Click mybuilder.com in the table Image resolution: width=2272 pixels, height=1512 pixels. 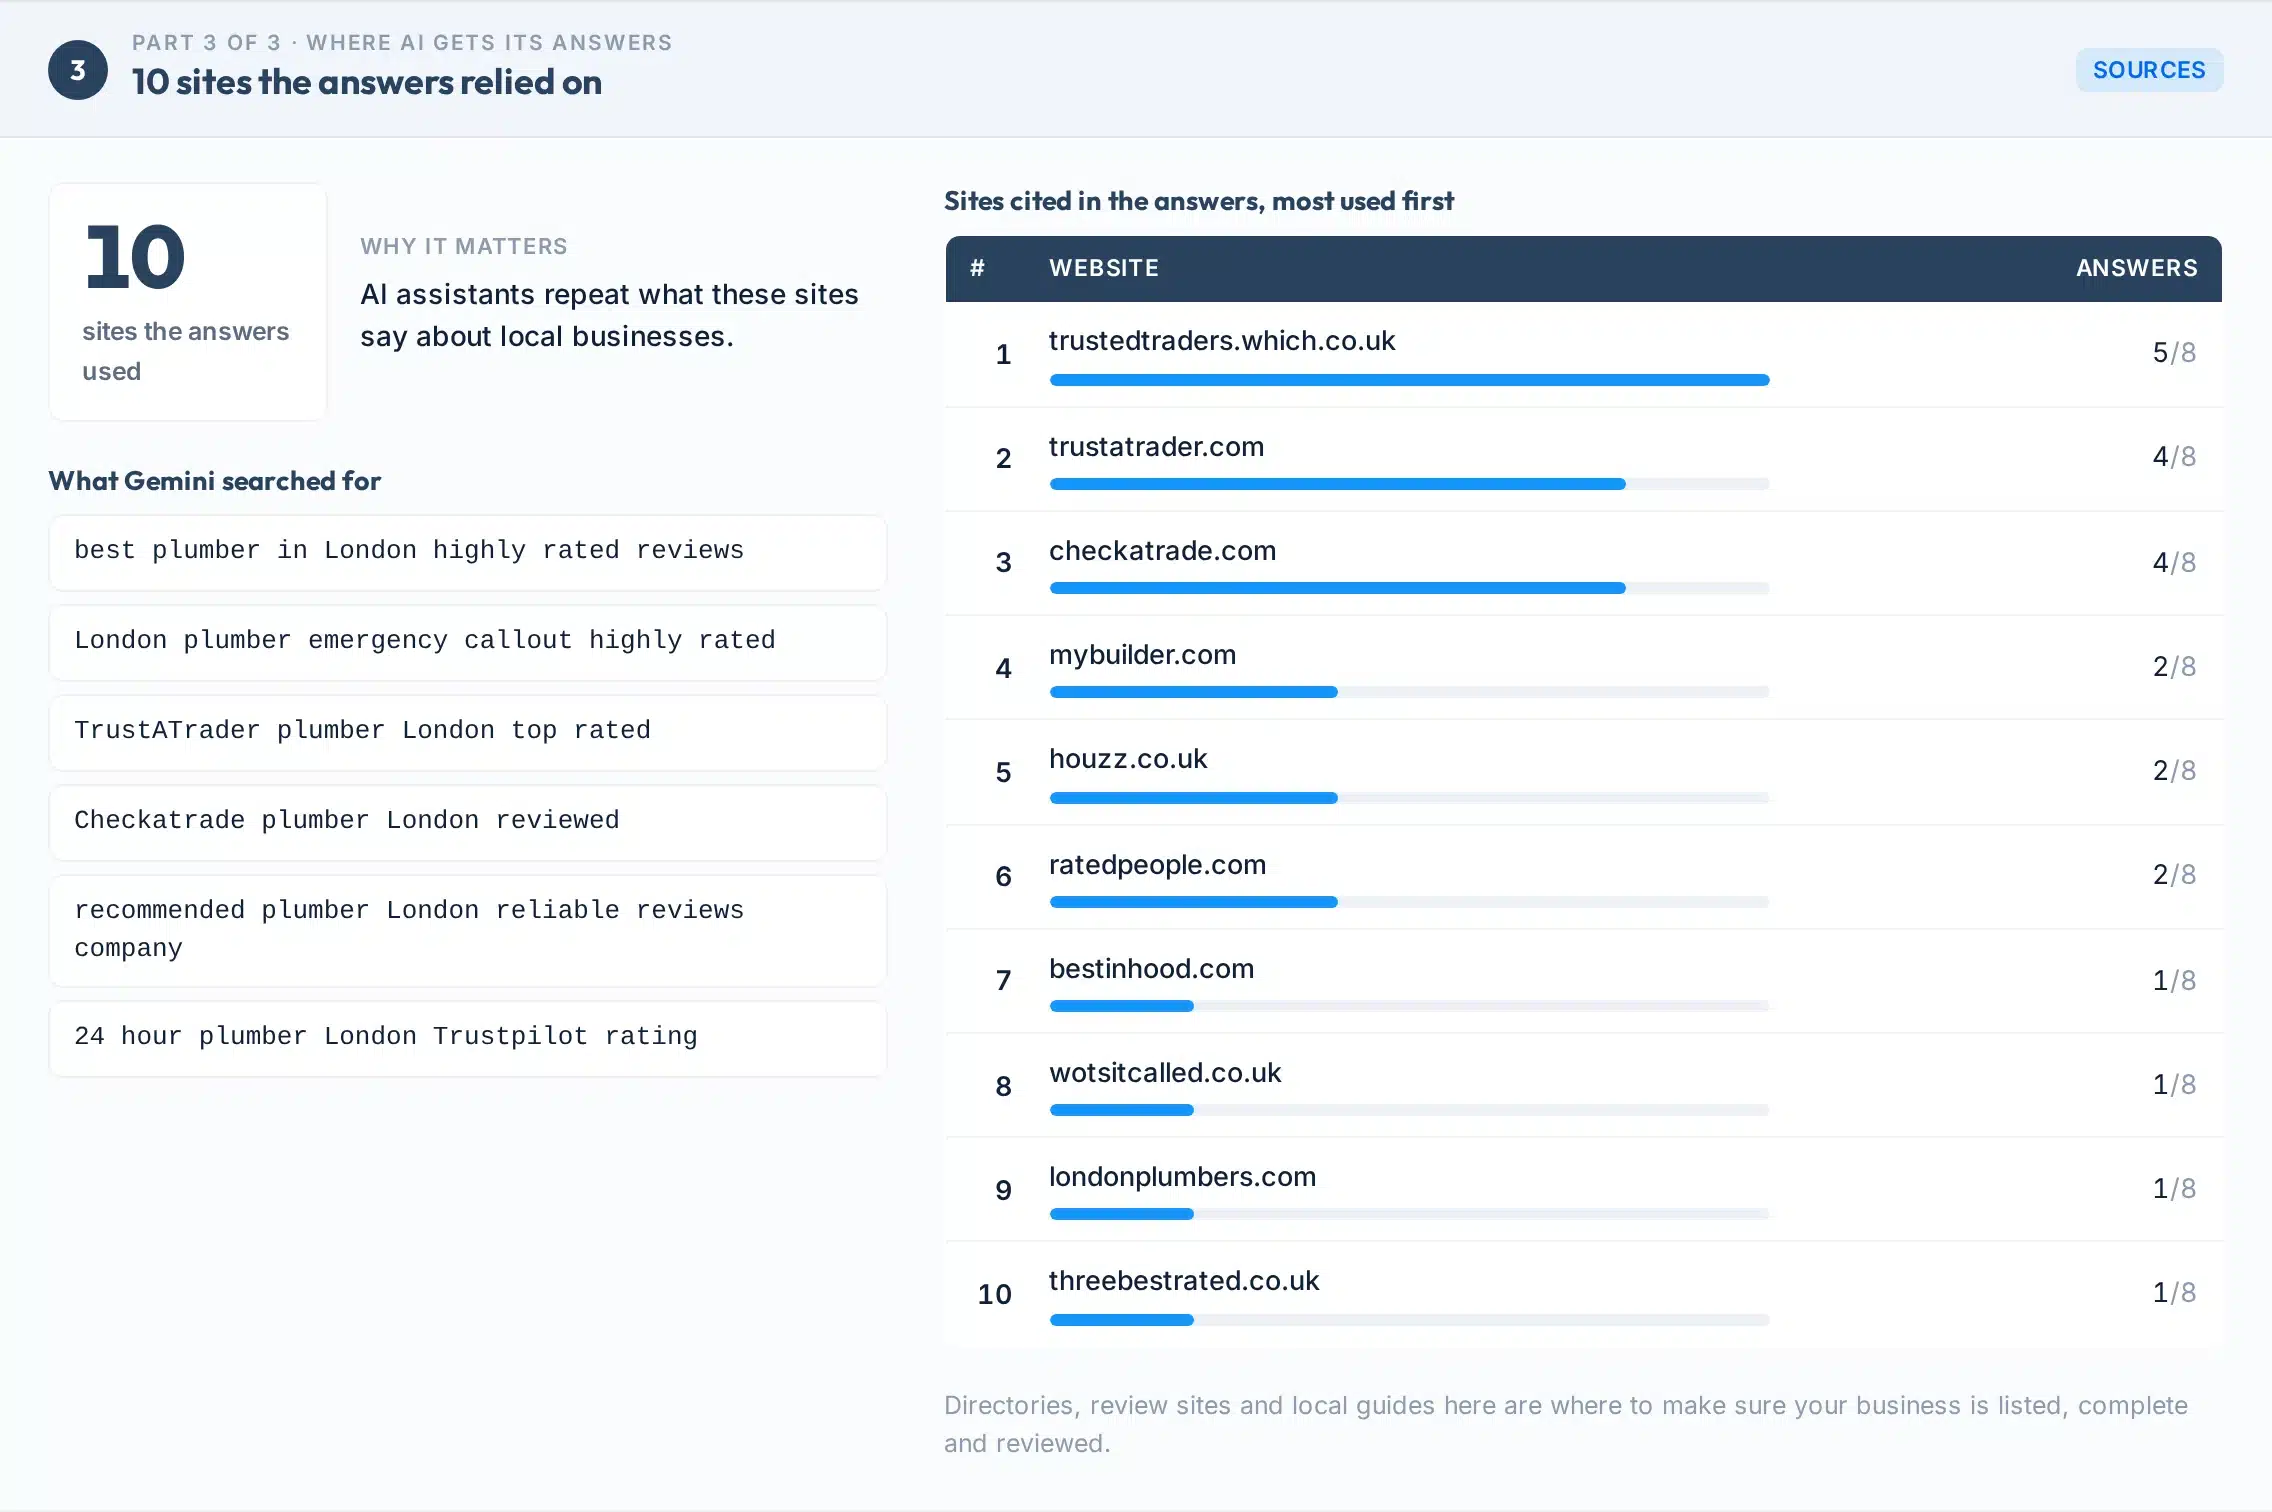[x=1142, y=654]
